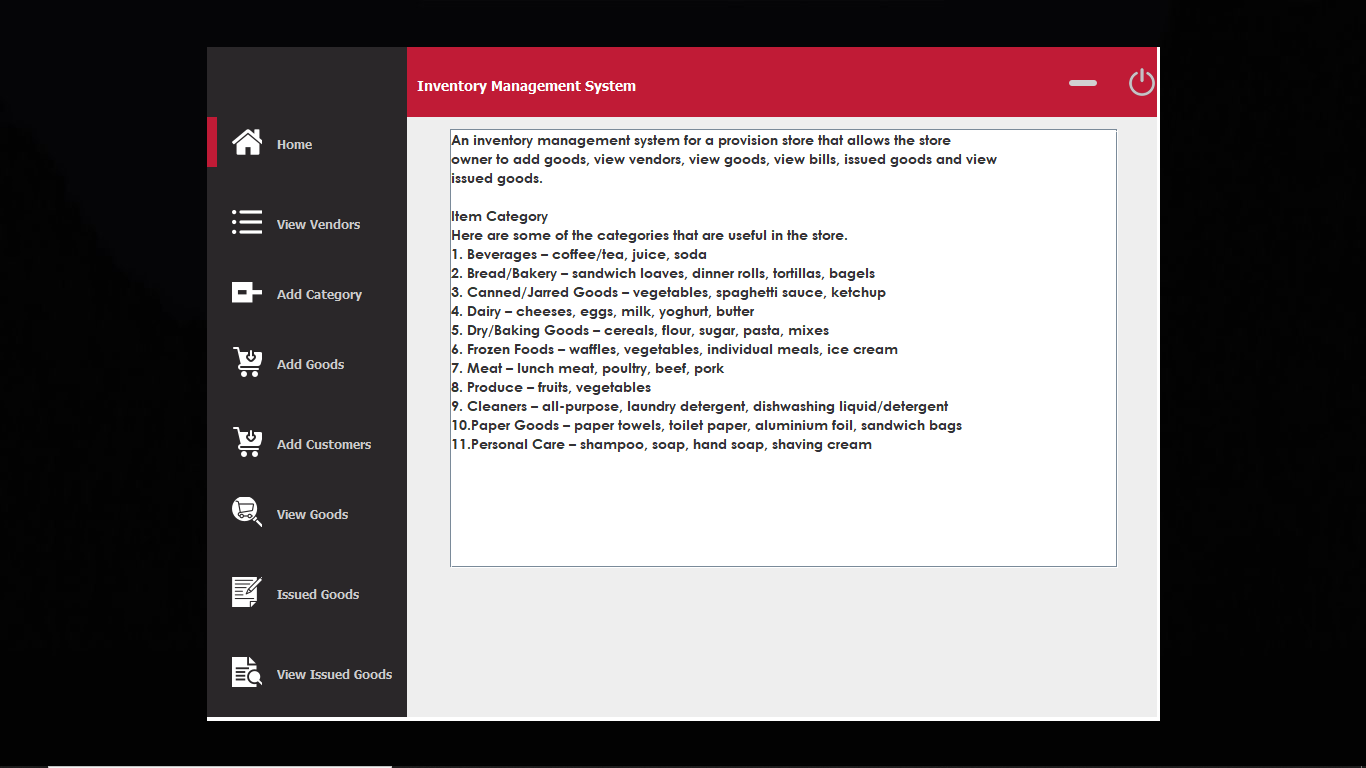This screenshot has height=768, width=1366.
Task: Click the '10.Paper Goods' line
Action: point(706,426)
